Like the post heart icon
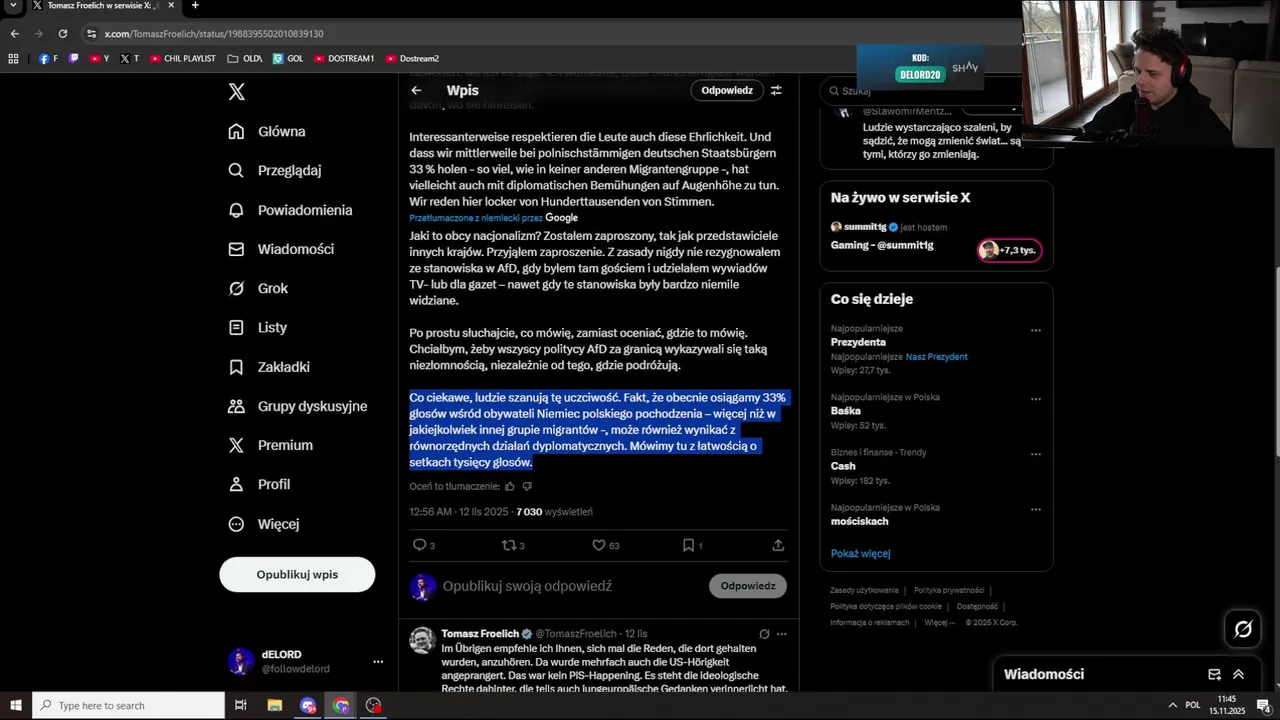Image resolution: width=1280 pixels, height=720 pixels. [x=598, y=545]
